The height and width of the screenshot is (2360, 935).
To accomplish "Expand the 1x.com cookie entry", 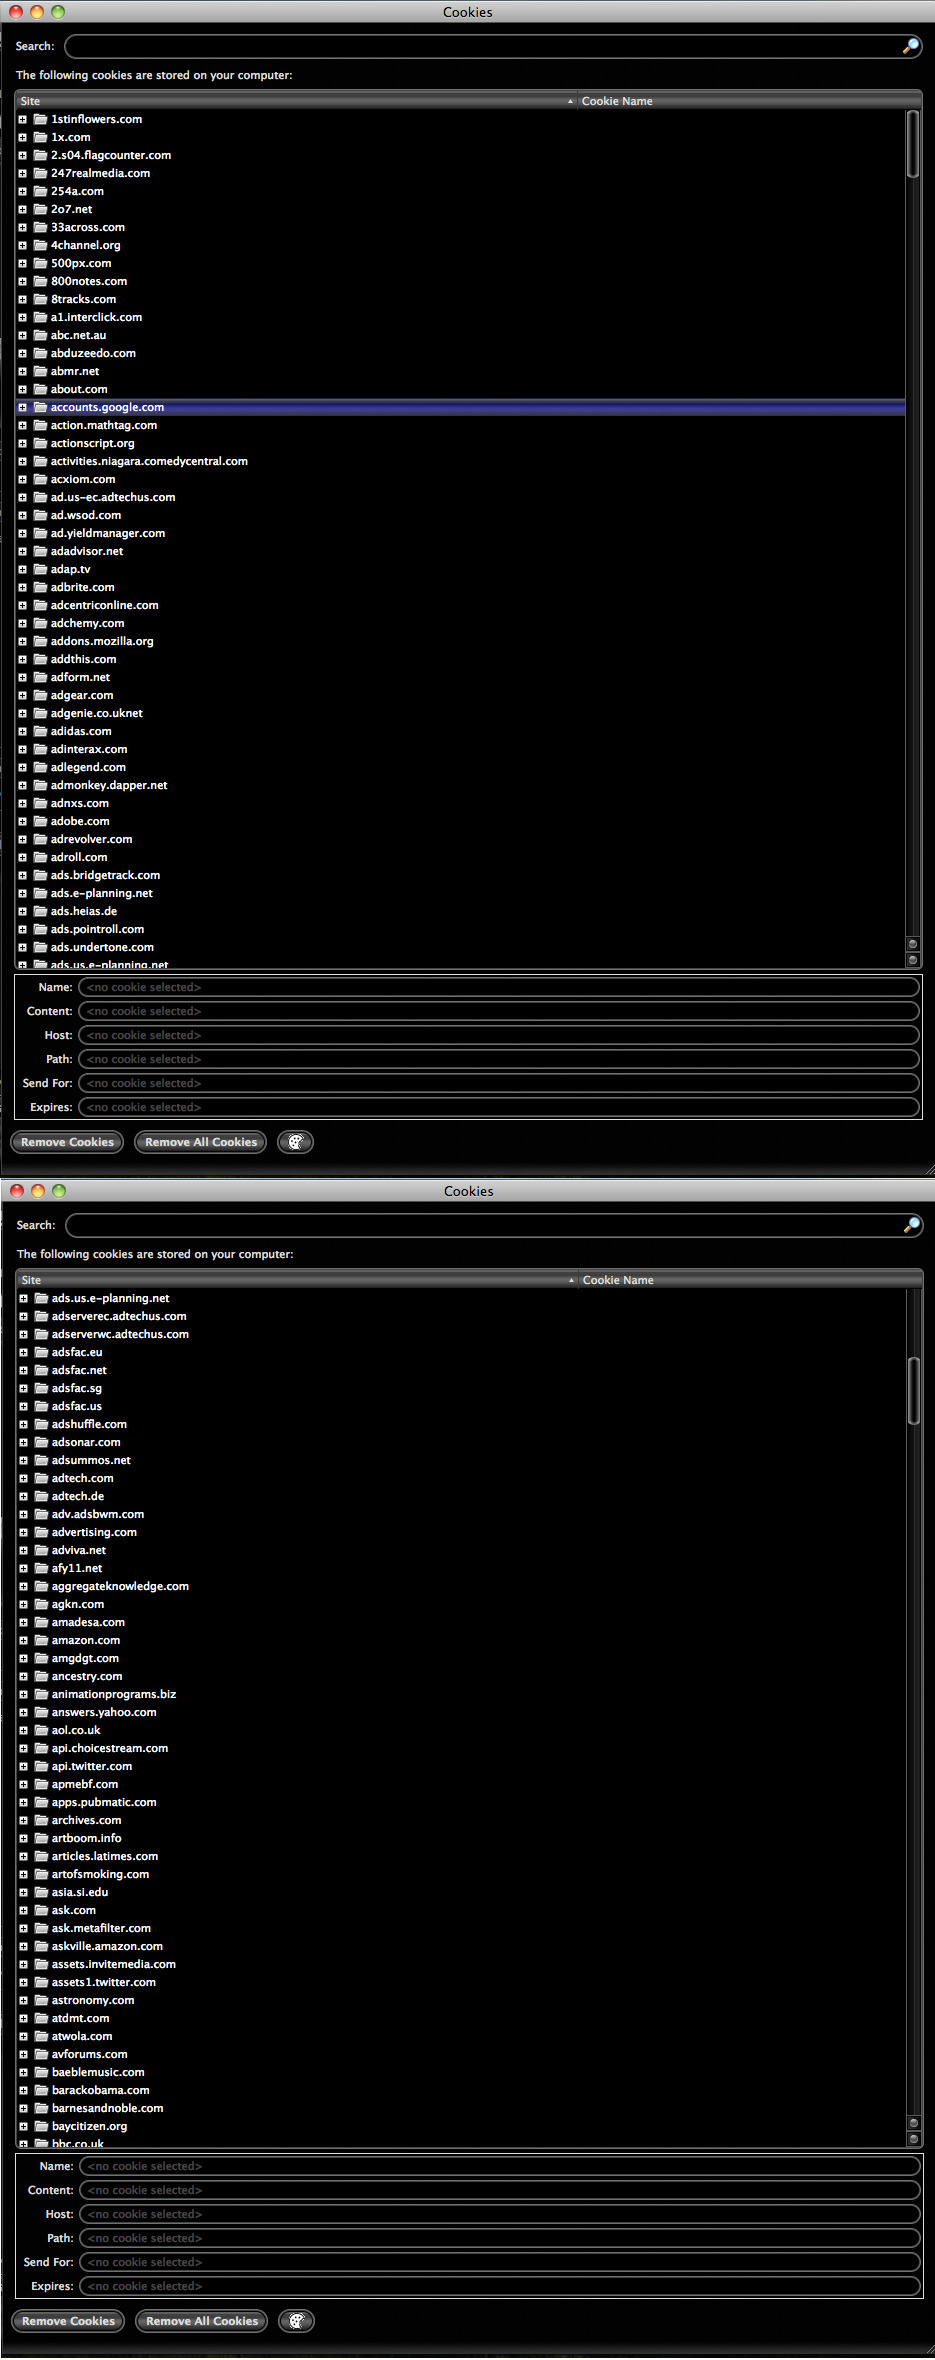I will click(x=22, y=137).
